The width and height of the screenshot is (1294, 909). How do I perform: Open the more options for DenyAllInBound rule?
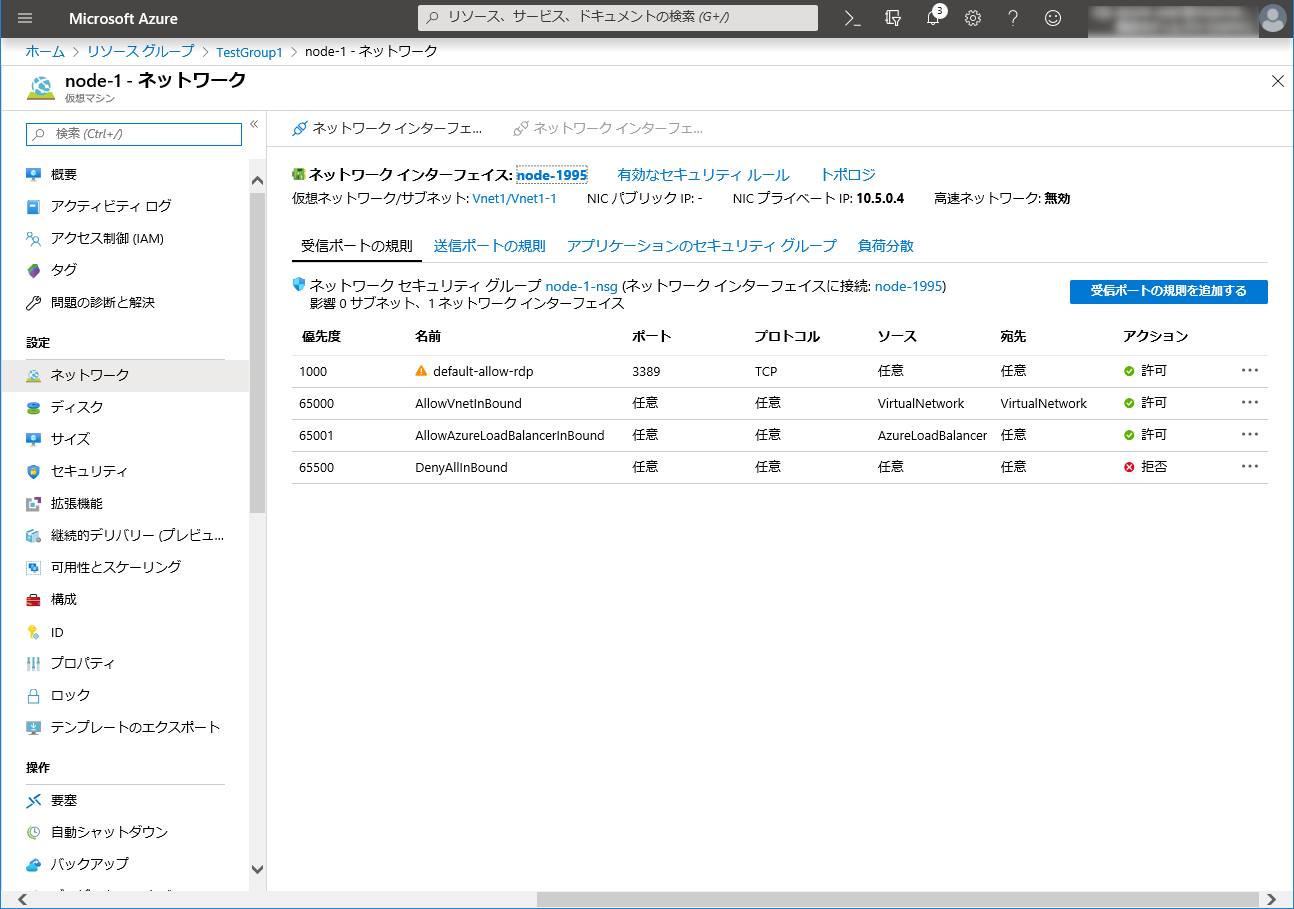pos(1249,466)
